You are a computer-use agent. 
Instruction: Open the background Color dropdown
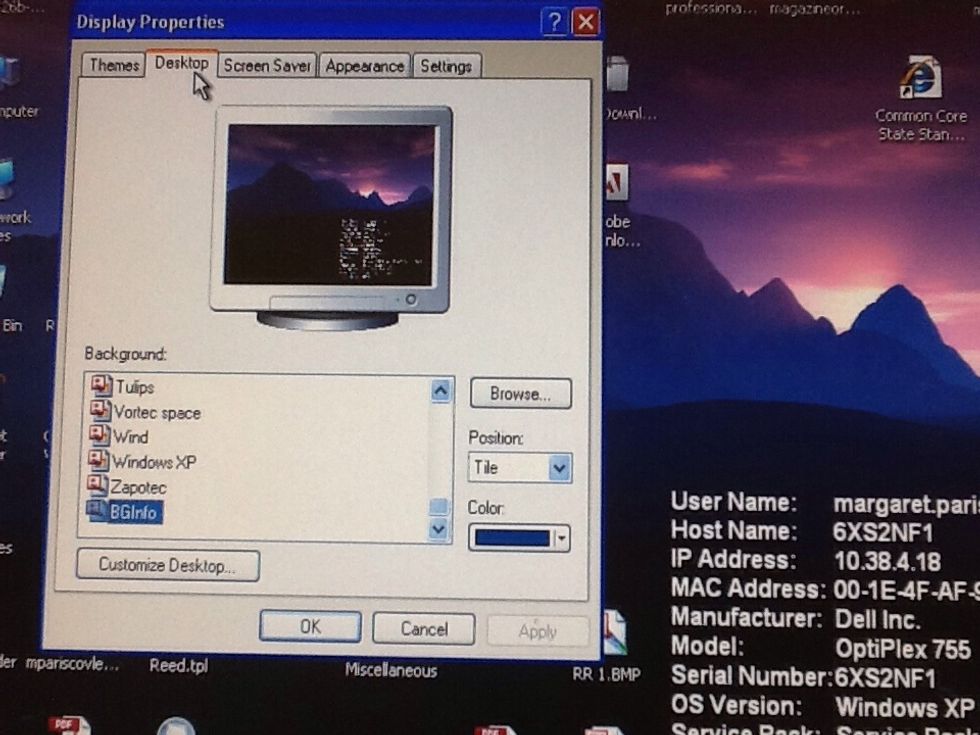coord(561,538)
